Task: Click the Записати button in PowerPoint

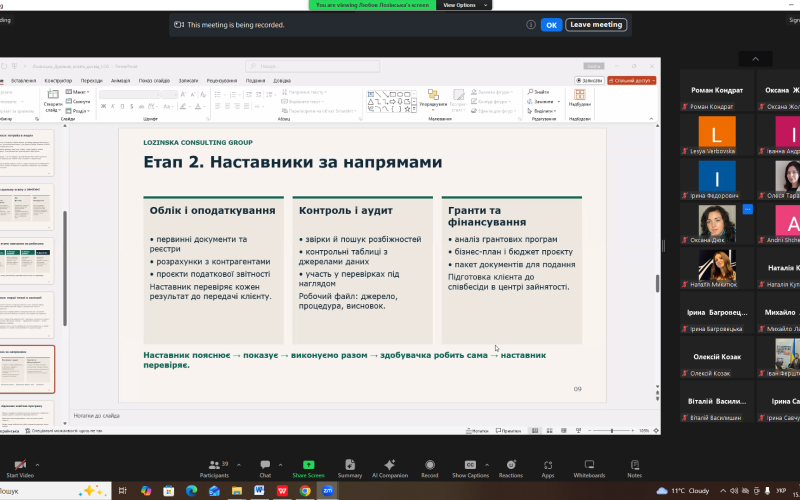Action: (589, 81)
